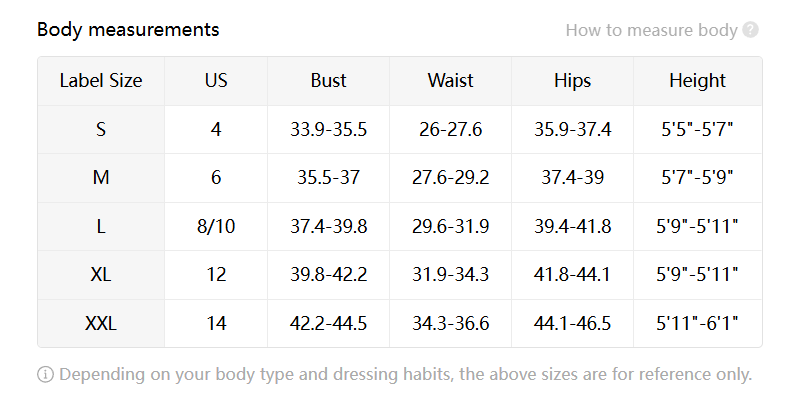Open the How to measure body link
This screenshot has height=402, width=786.
click(x=652, y=30)
